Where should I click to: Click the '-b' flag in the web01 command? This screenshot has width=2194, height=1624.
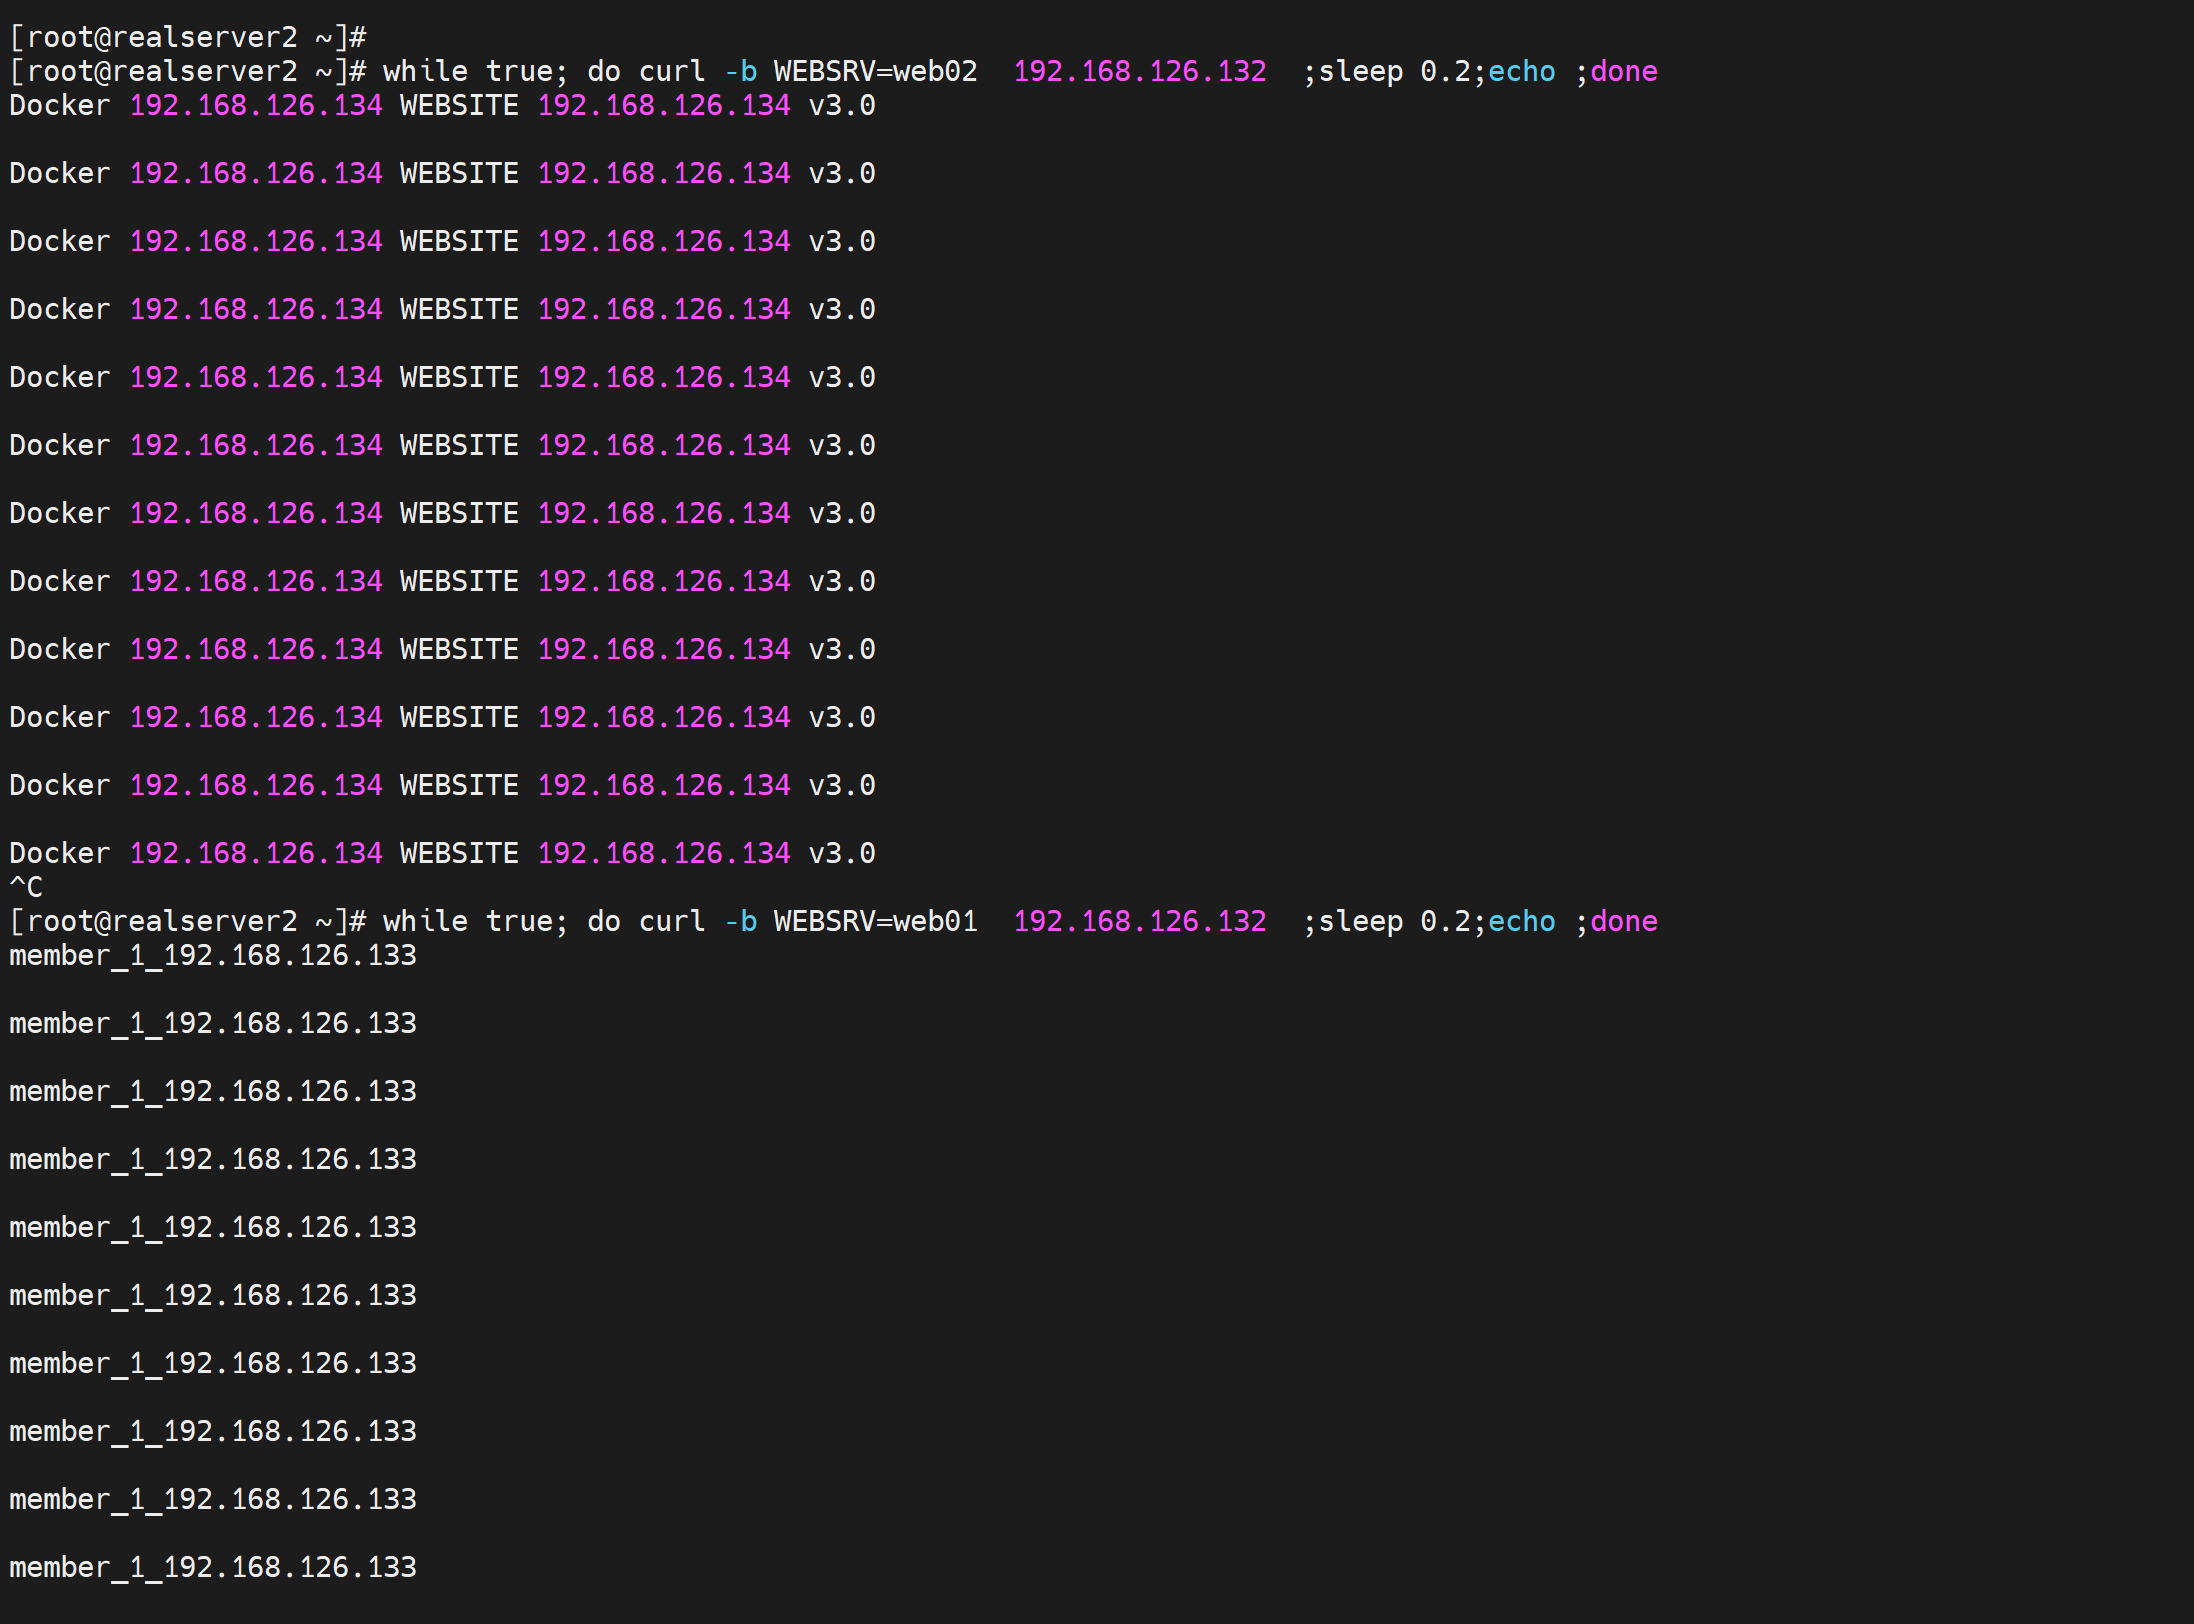click(740, 921)
